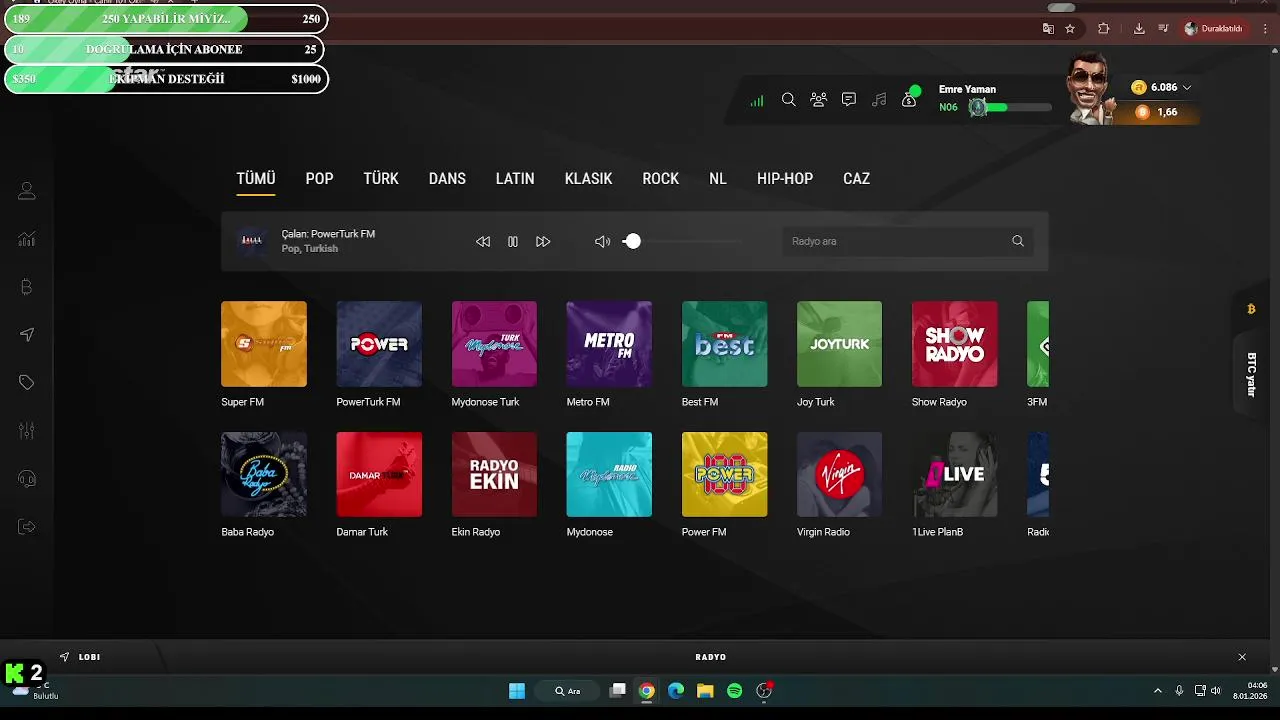Play the Virgin Radio station thumbnail
Viewport: 1280px width, 720px height.
coord(840,474)
